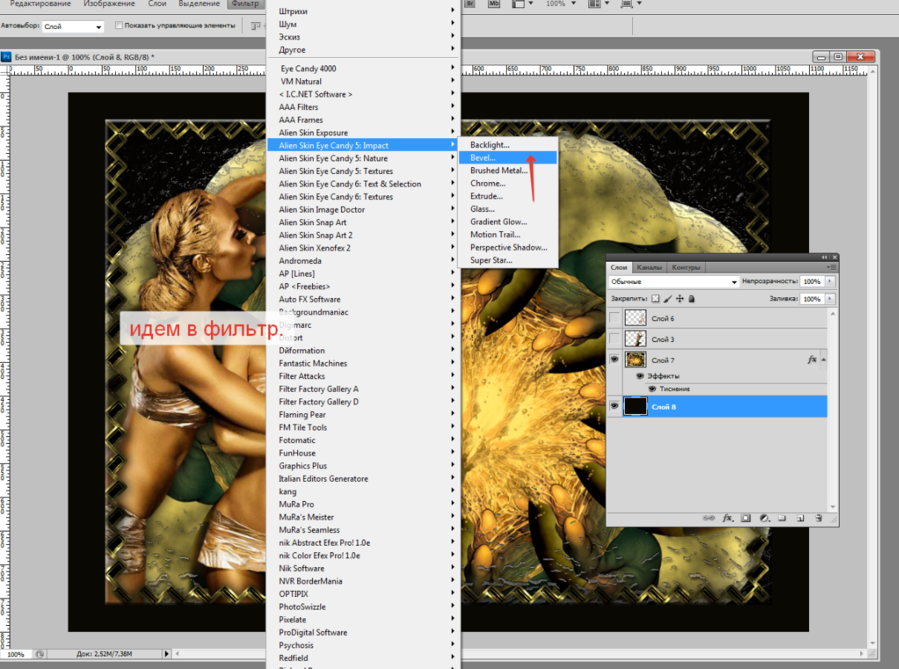
Task: Click the fx badge on Слой 7
Action: 812,359
